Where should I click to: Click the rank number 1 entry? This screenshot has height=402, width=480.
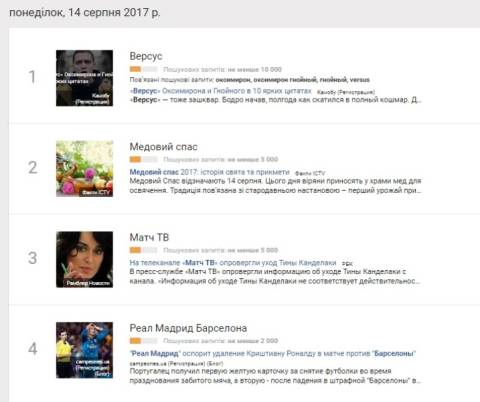[x=32, y=77]
